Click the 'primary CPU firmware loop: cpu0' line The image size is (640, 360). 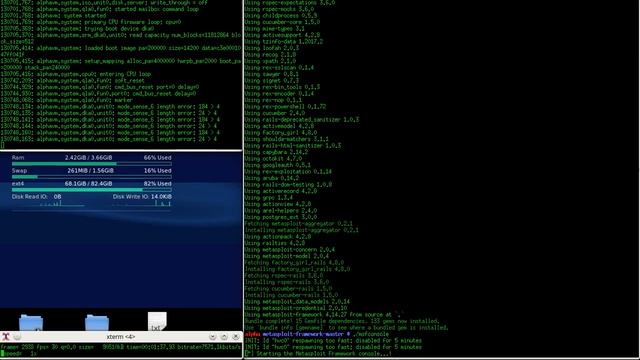pos(91,22)
